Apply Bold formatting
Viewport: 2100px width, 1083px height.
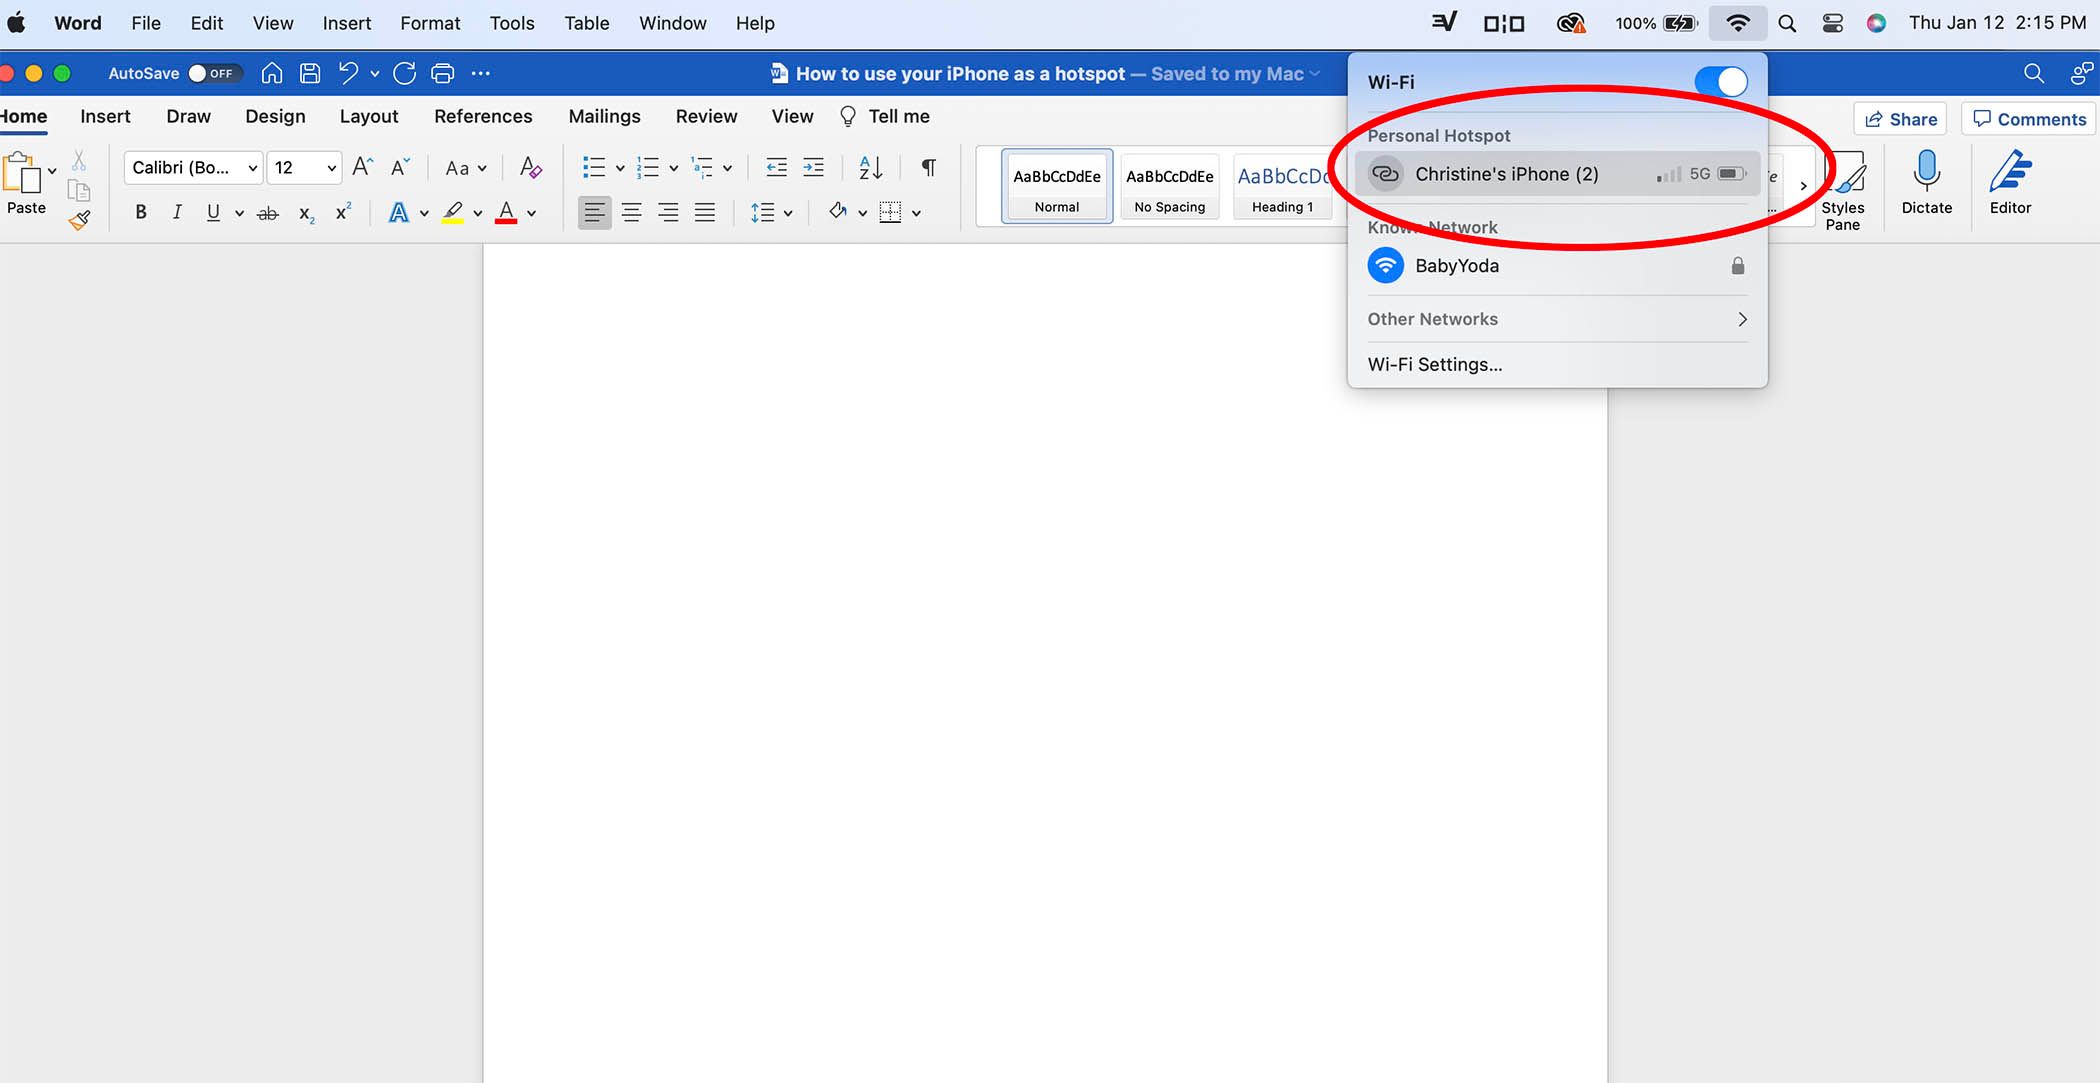[141, 212]
